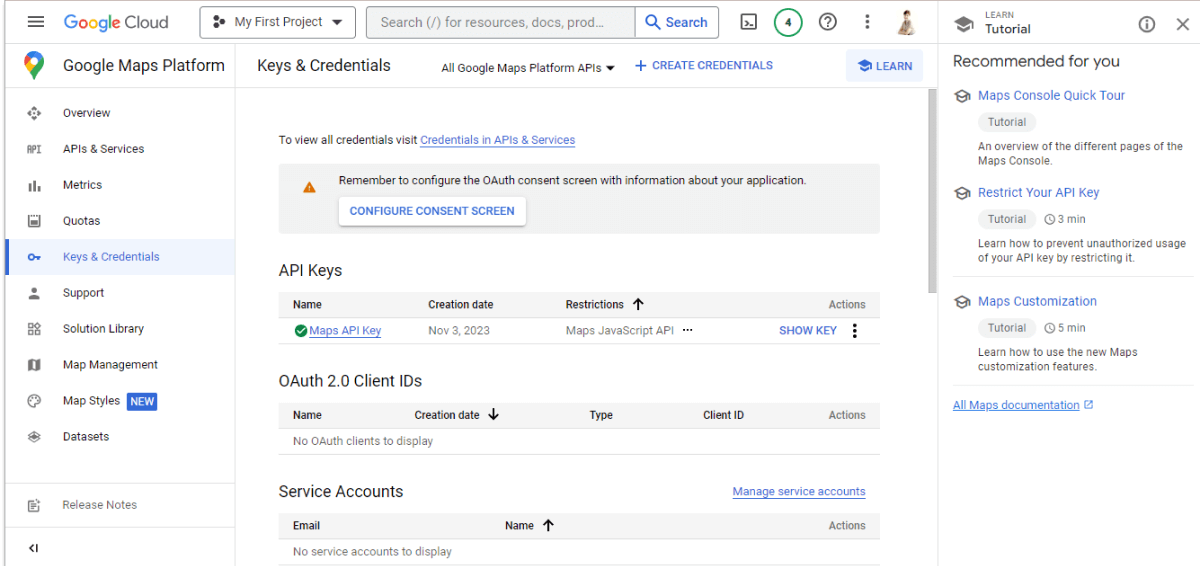The image size is (1200, 566).
Task: Activate Cloud Shell terminal icon
Action: pos(748,22)
